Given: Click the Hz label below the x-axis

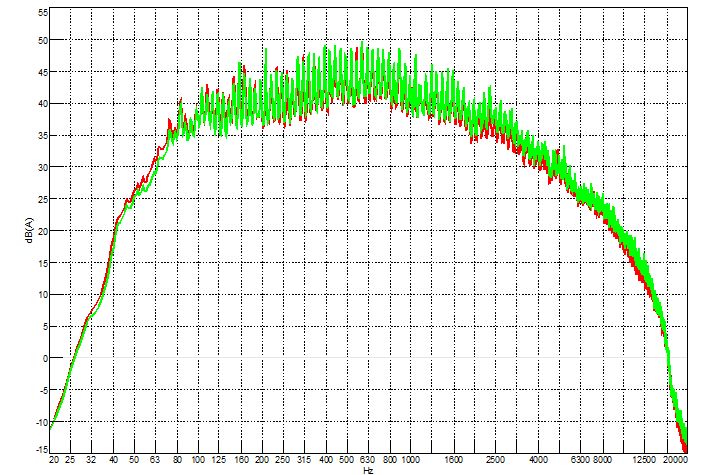Looking at the screenshot, I should 368,469.
